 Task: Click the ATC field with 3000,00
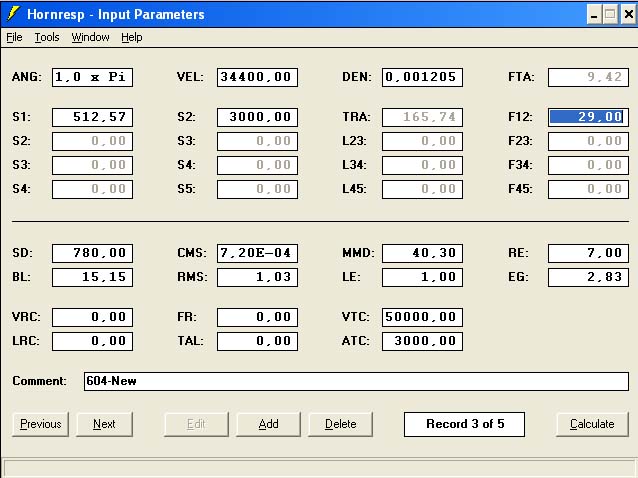pyautogui.click(x=422, y=341)
